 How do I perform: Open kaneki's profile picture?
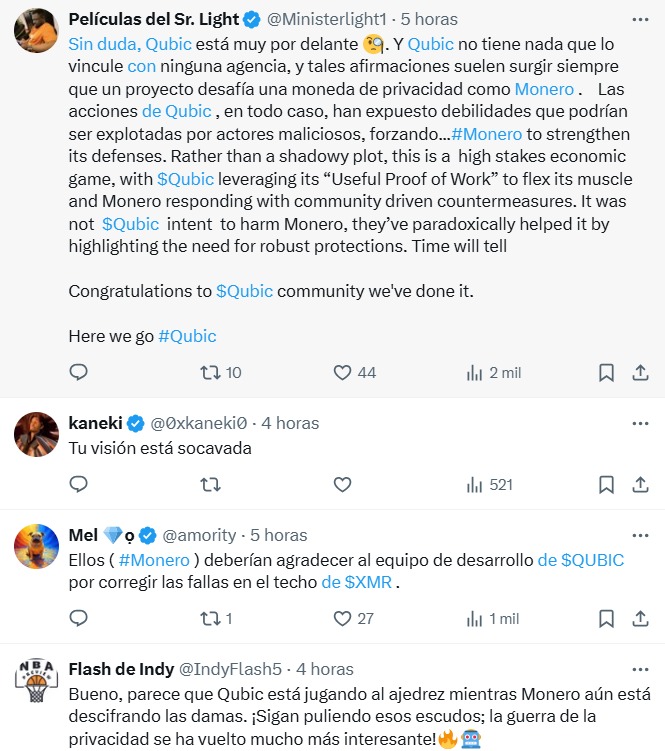point(35,433)
